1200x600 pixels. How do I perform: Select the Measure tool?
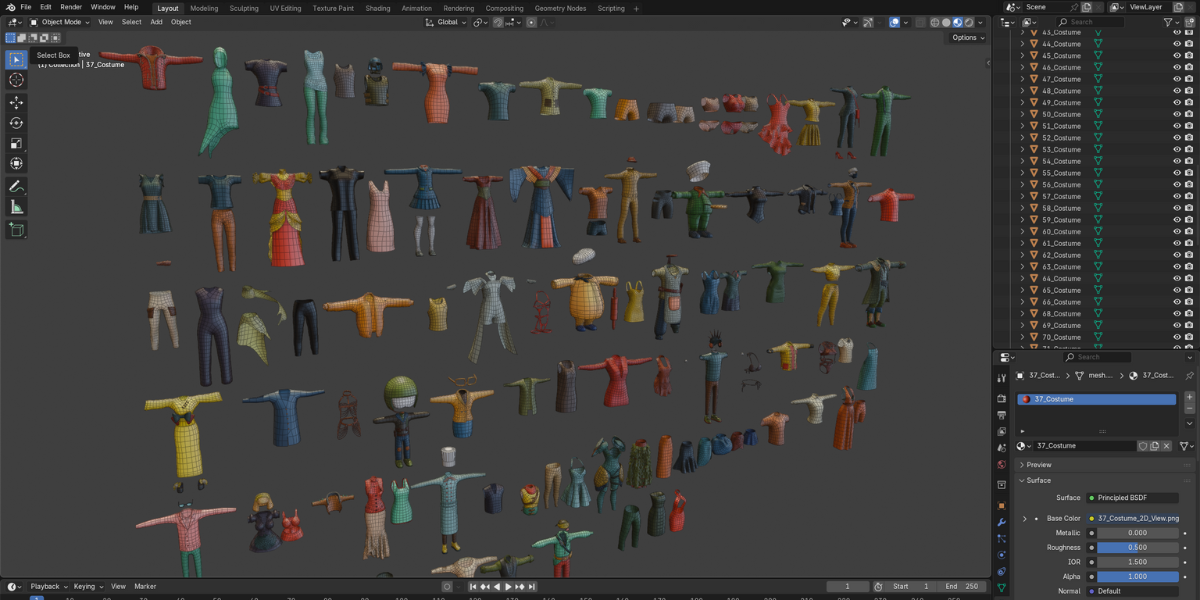click(x=16, y=207)
